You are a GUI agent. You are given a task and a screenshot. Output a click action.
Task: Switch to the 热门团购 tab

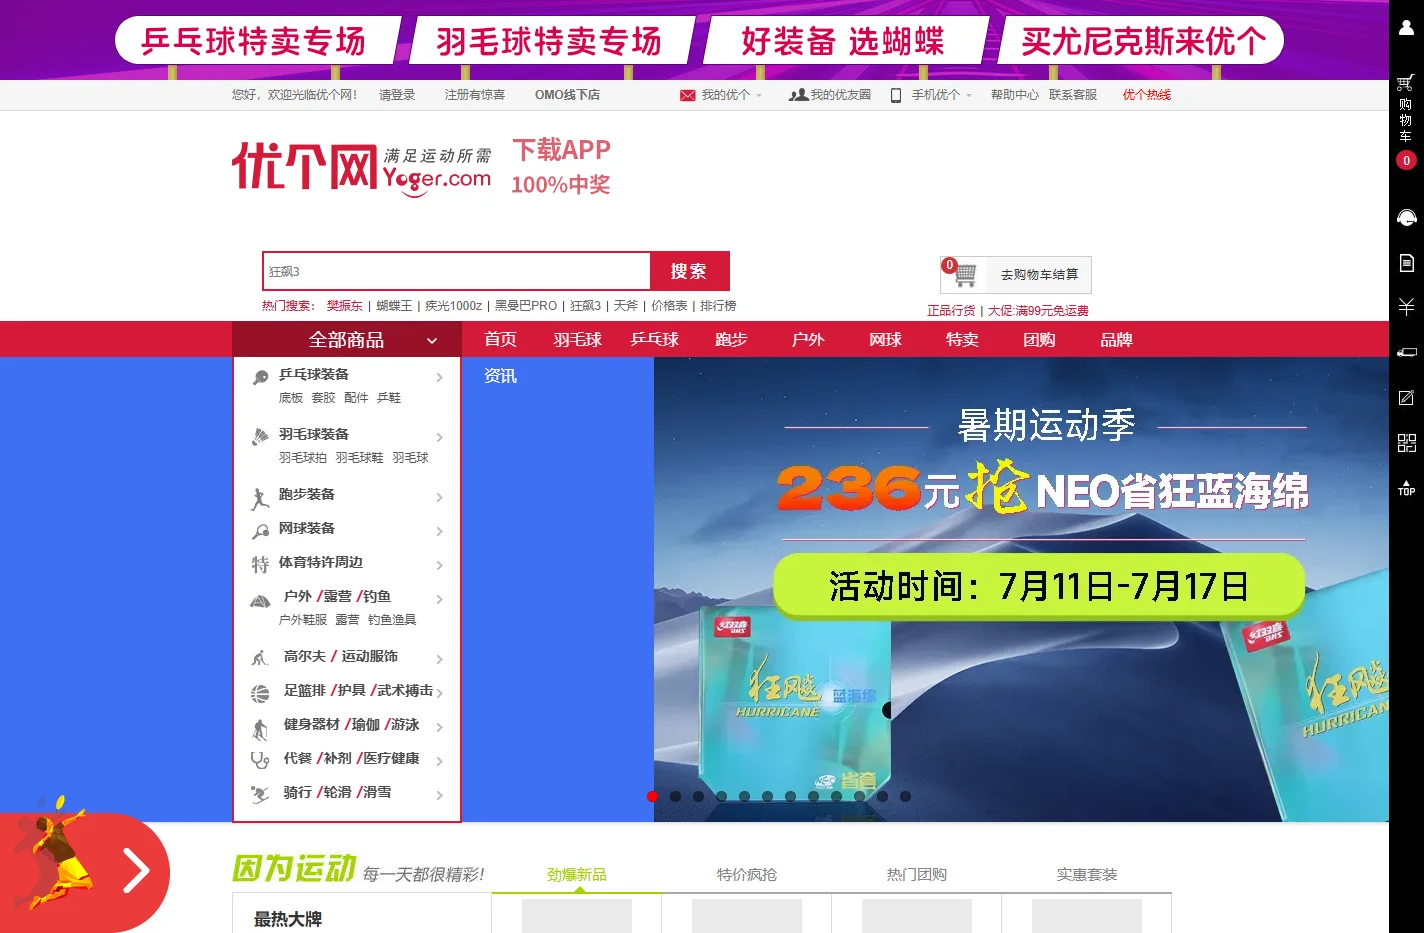pos(917,875)
